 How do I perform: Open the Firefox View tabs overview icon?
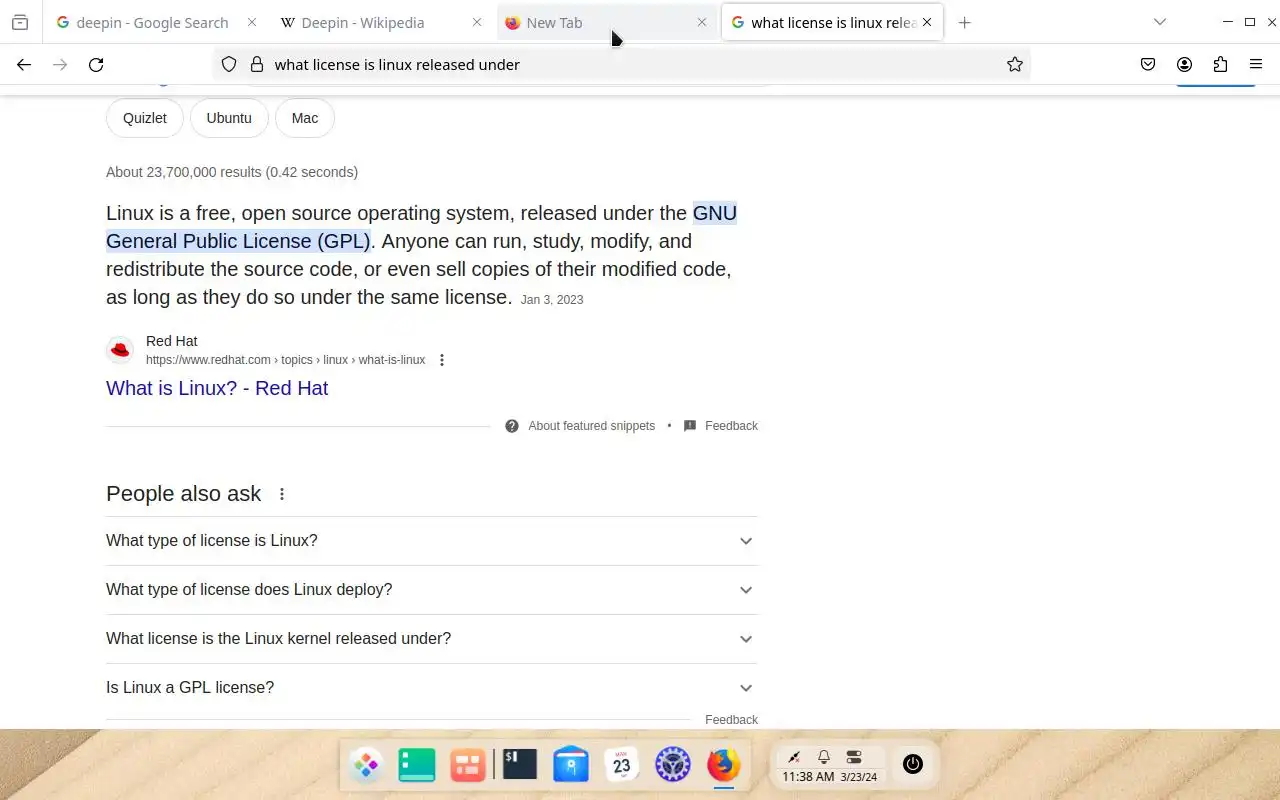coord(20,22)
